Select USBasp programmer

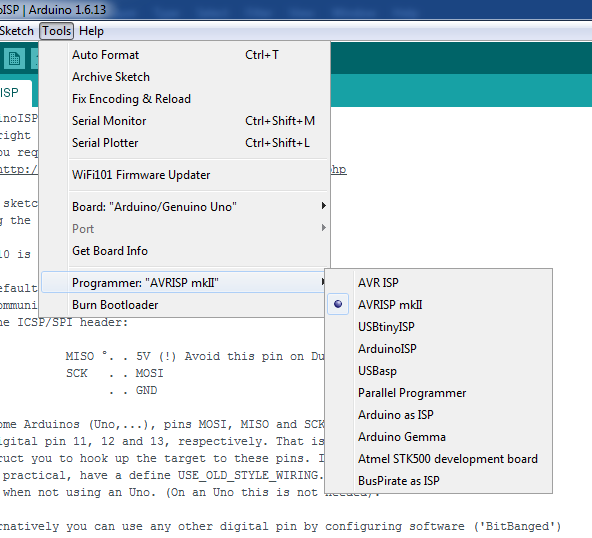pos(438,371)
